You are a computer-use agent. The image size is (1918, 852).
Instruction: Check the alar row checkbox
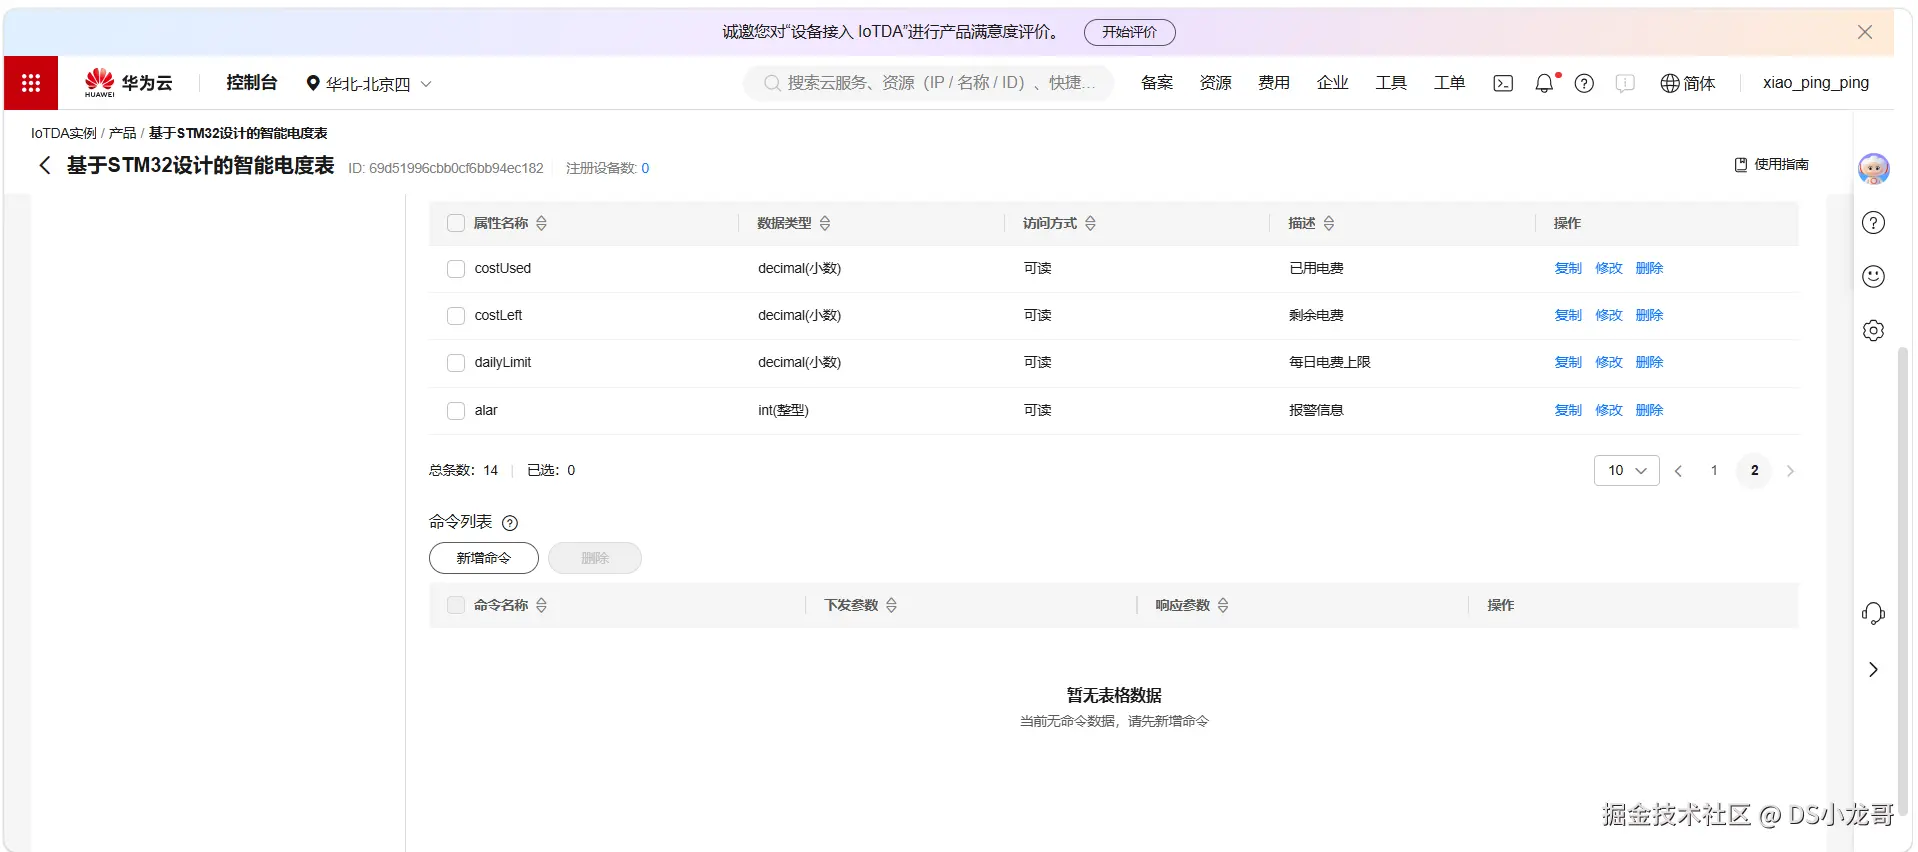click(456, 410)
